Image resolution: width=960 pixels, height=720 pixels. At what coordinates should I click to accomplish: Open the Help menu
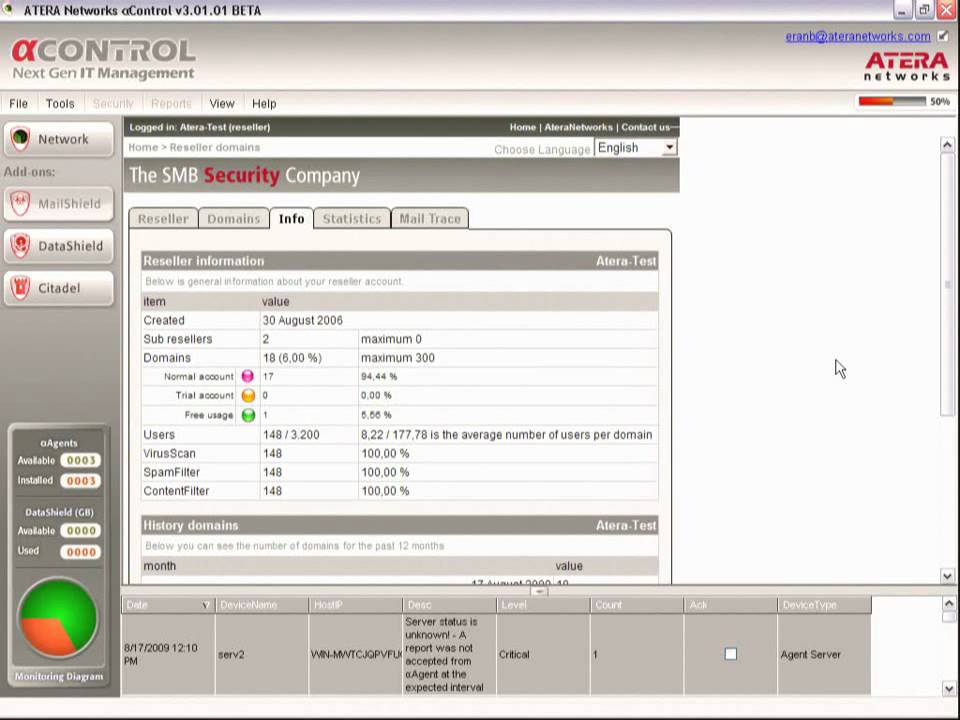point(264,103)
